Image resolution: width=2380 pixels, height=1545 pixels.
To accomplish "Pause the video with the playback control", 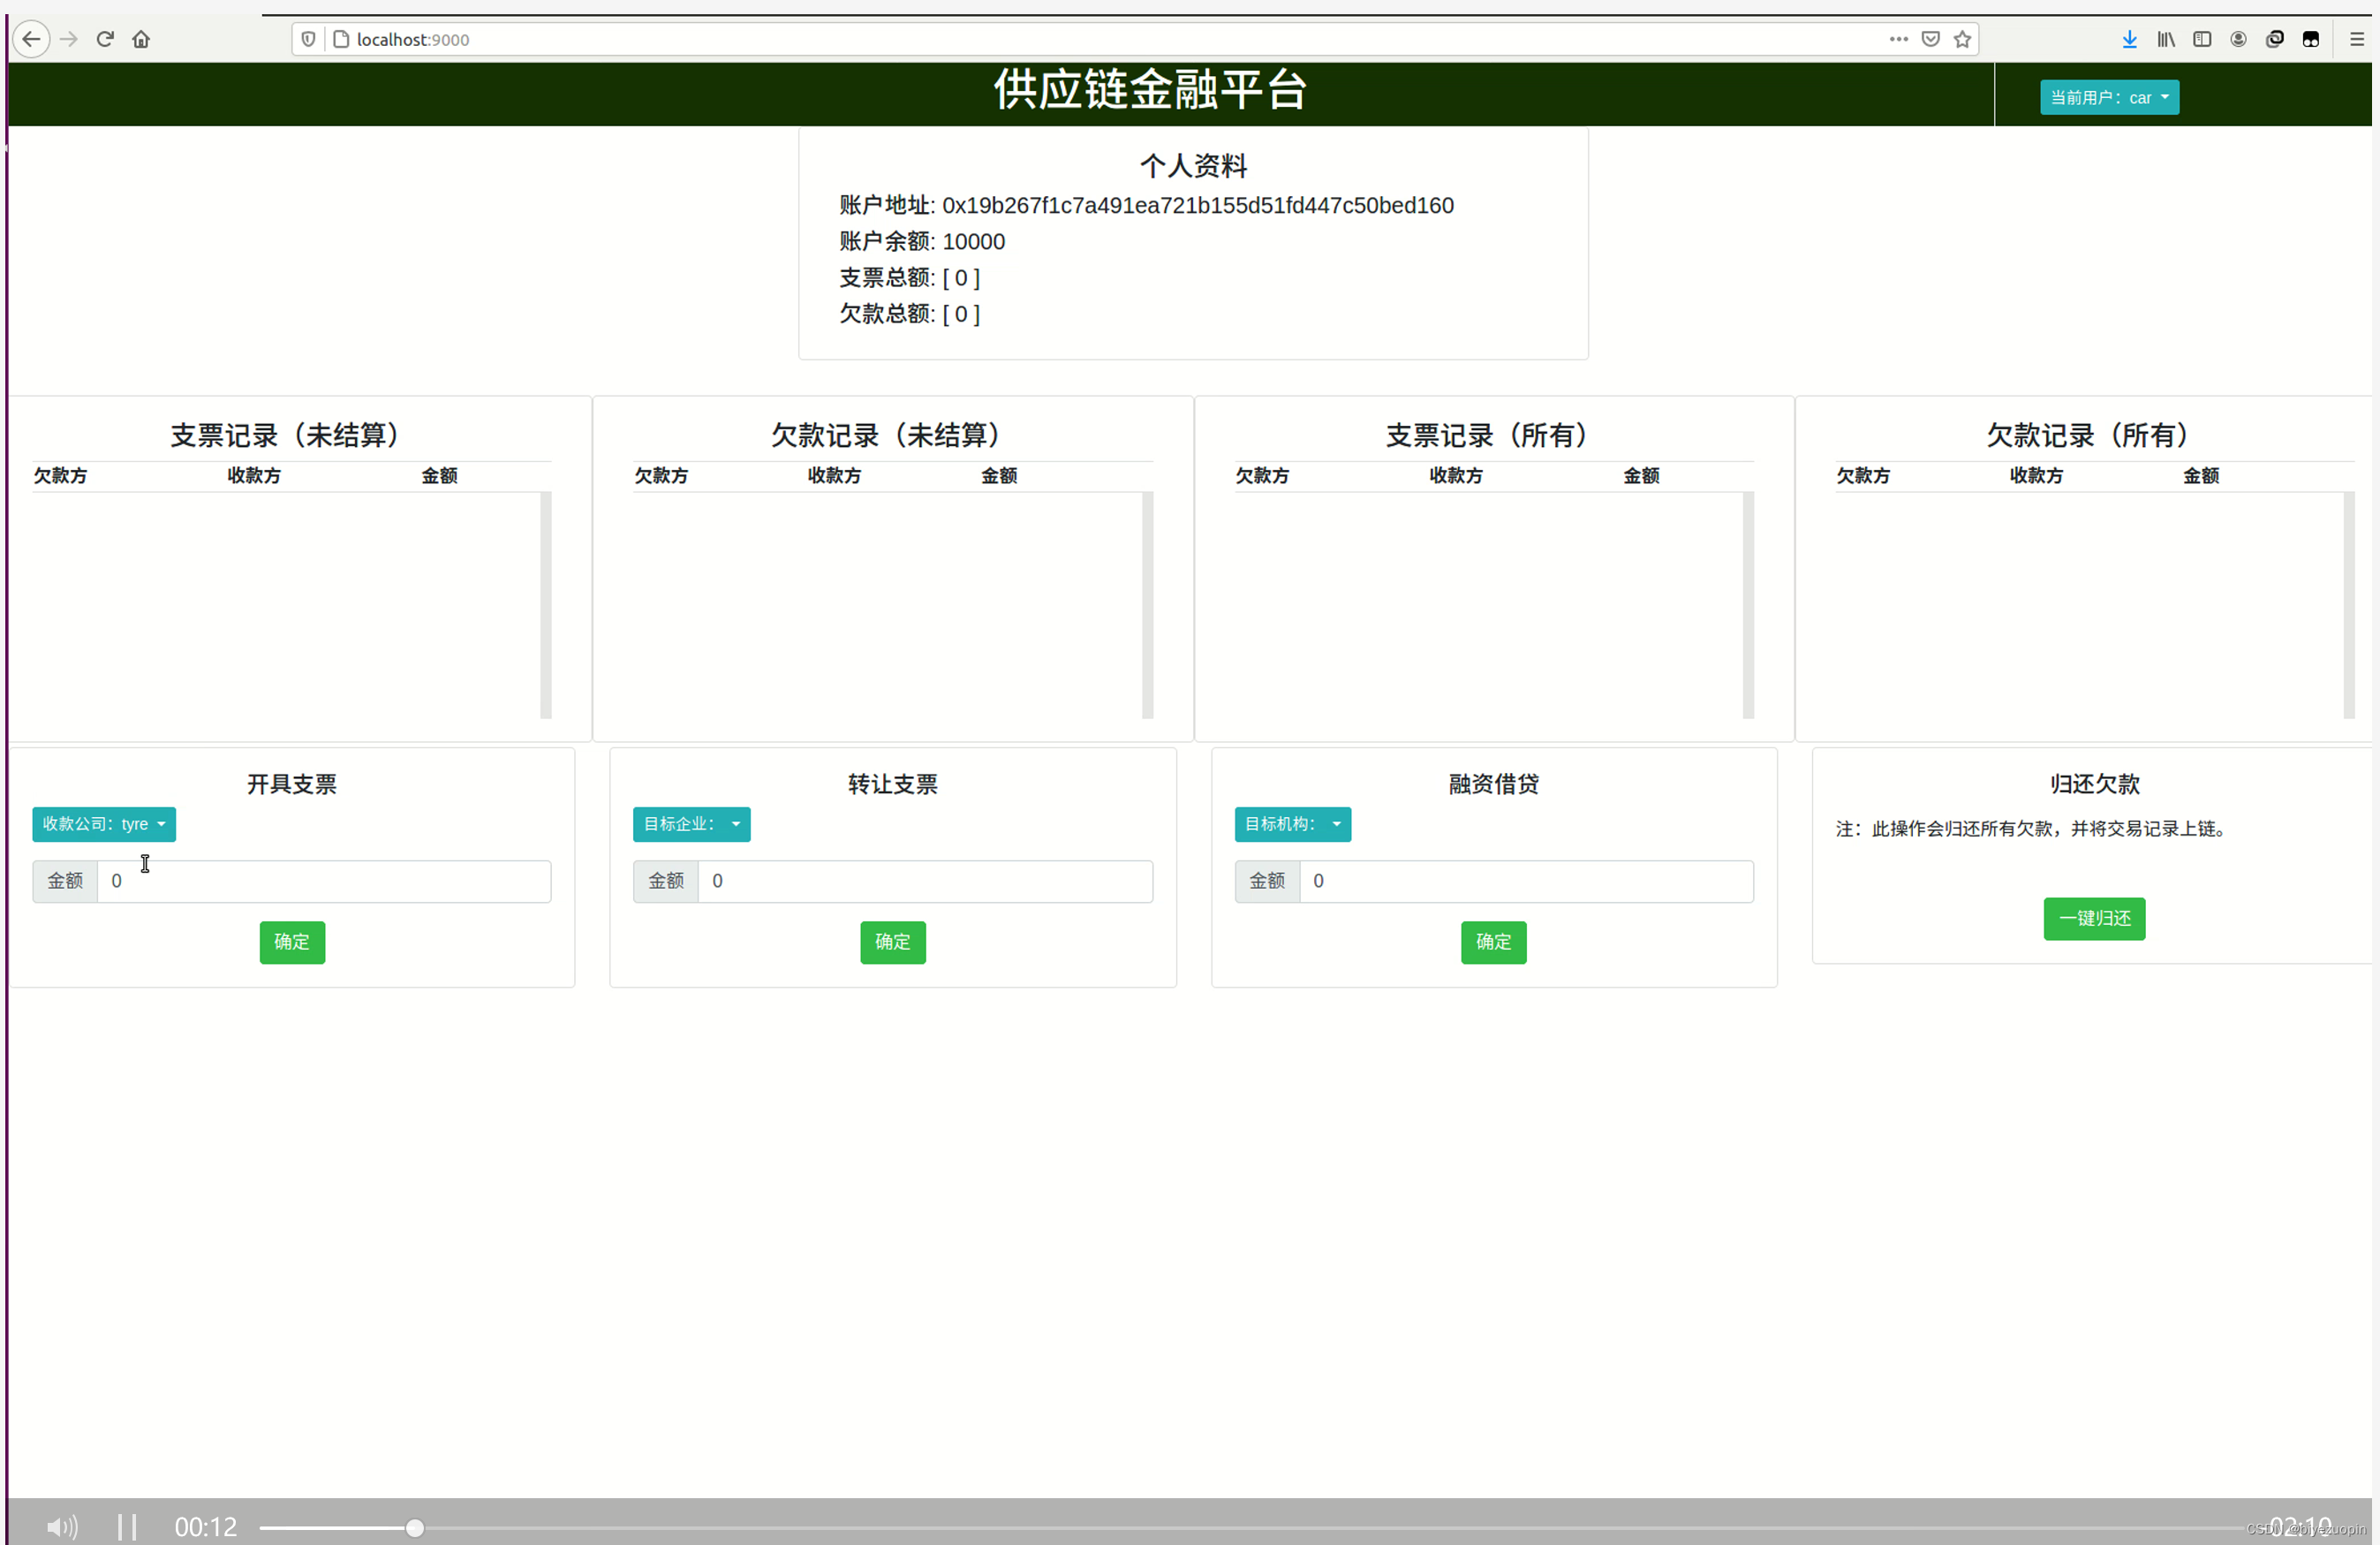I will point(127,1527).
